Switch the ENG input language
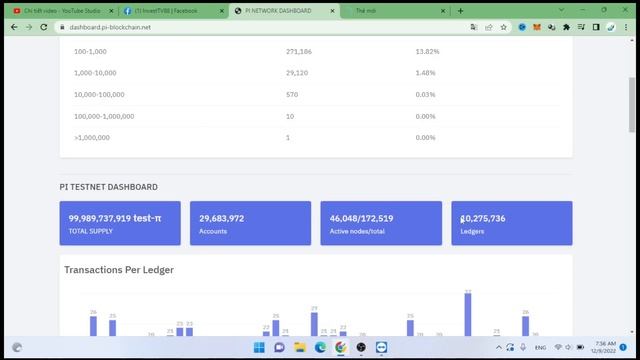Image resolution: width=640 pixels, height=360 pixels. [x=540, y=348]
